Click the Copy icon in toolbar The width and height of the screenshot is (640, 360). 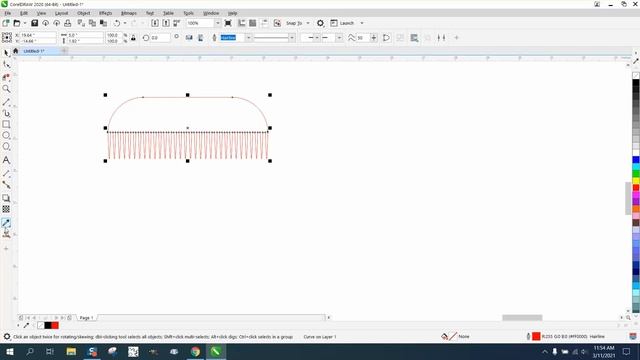click(x=92, y=23)
